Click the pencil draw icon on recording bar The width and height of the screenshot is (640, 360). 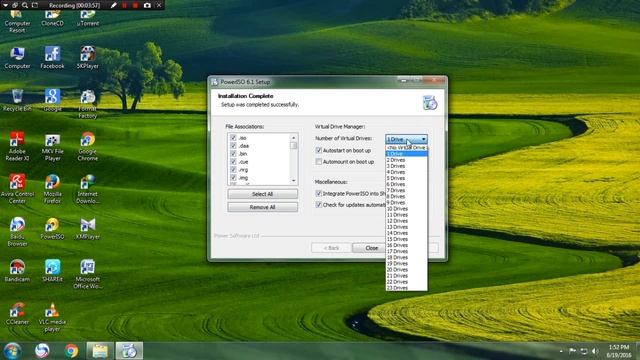click(114, 5)
